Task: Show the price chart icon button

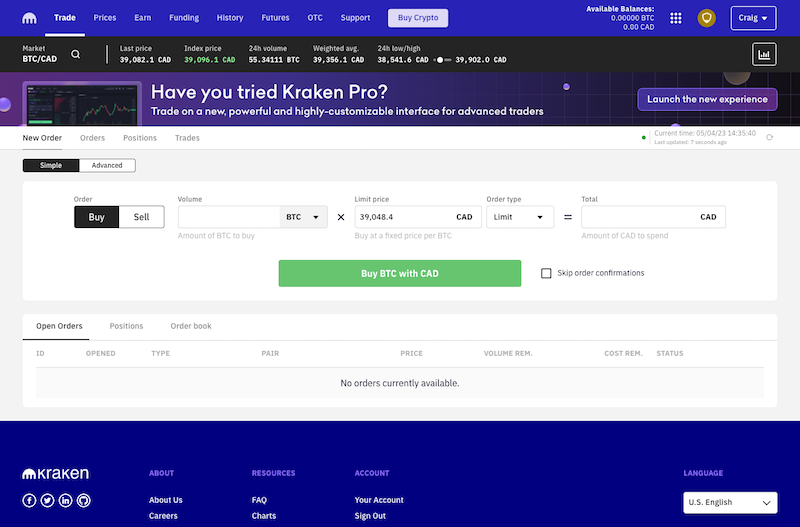Action: [764, 54]
